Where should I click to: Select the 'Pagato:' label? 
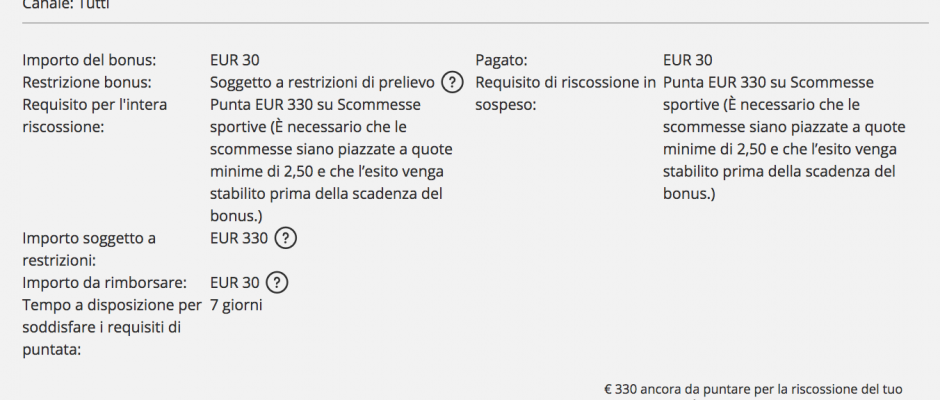pyautogui.click(x=501, y=61)
